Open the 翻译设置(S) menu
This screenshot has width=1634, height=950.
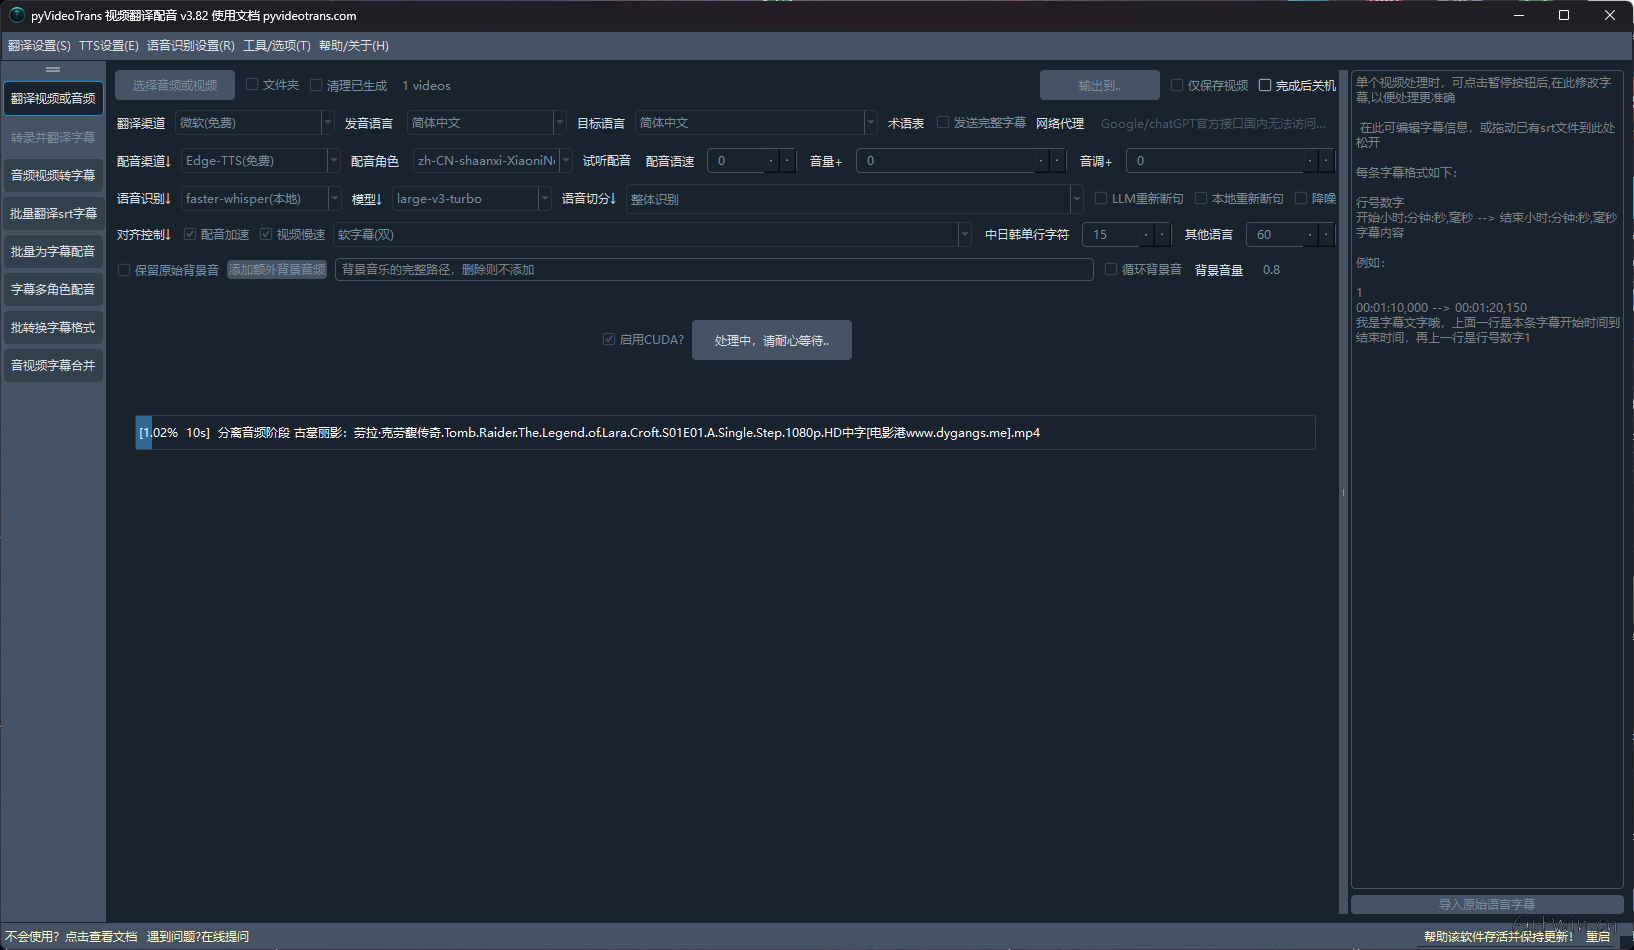pyautogui.click(x=39, y=46)
